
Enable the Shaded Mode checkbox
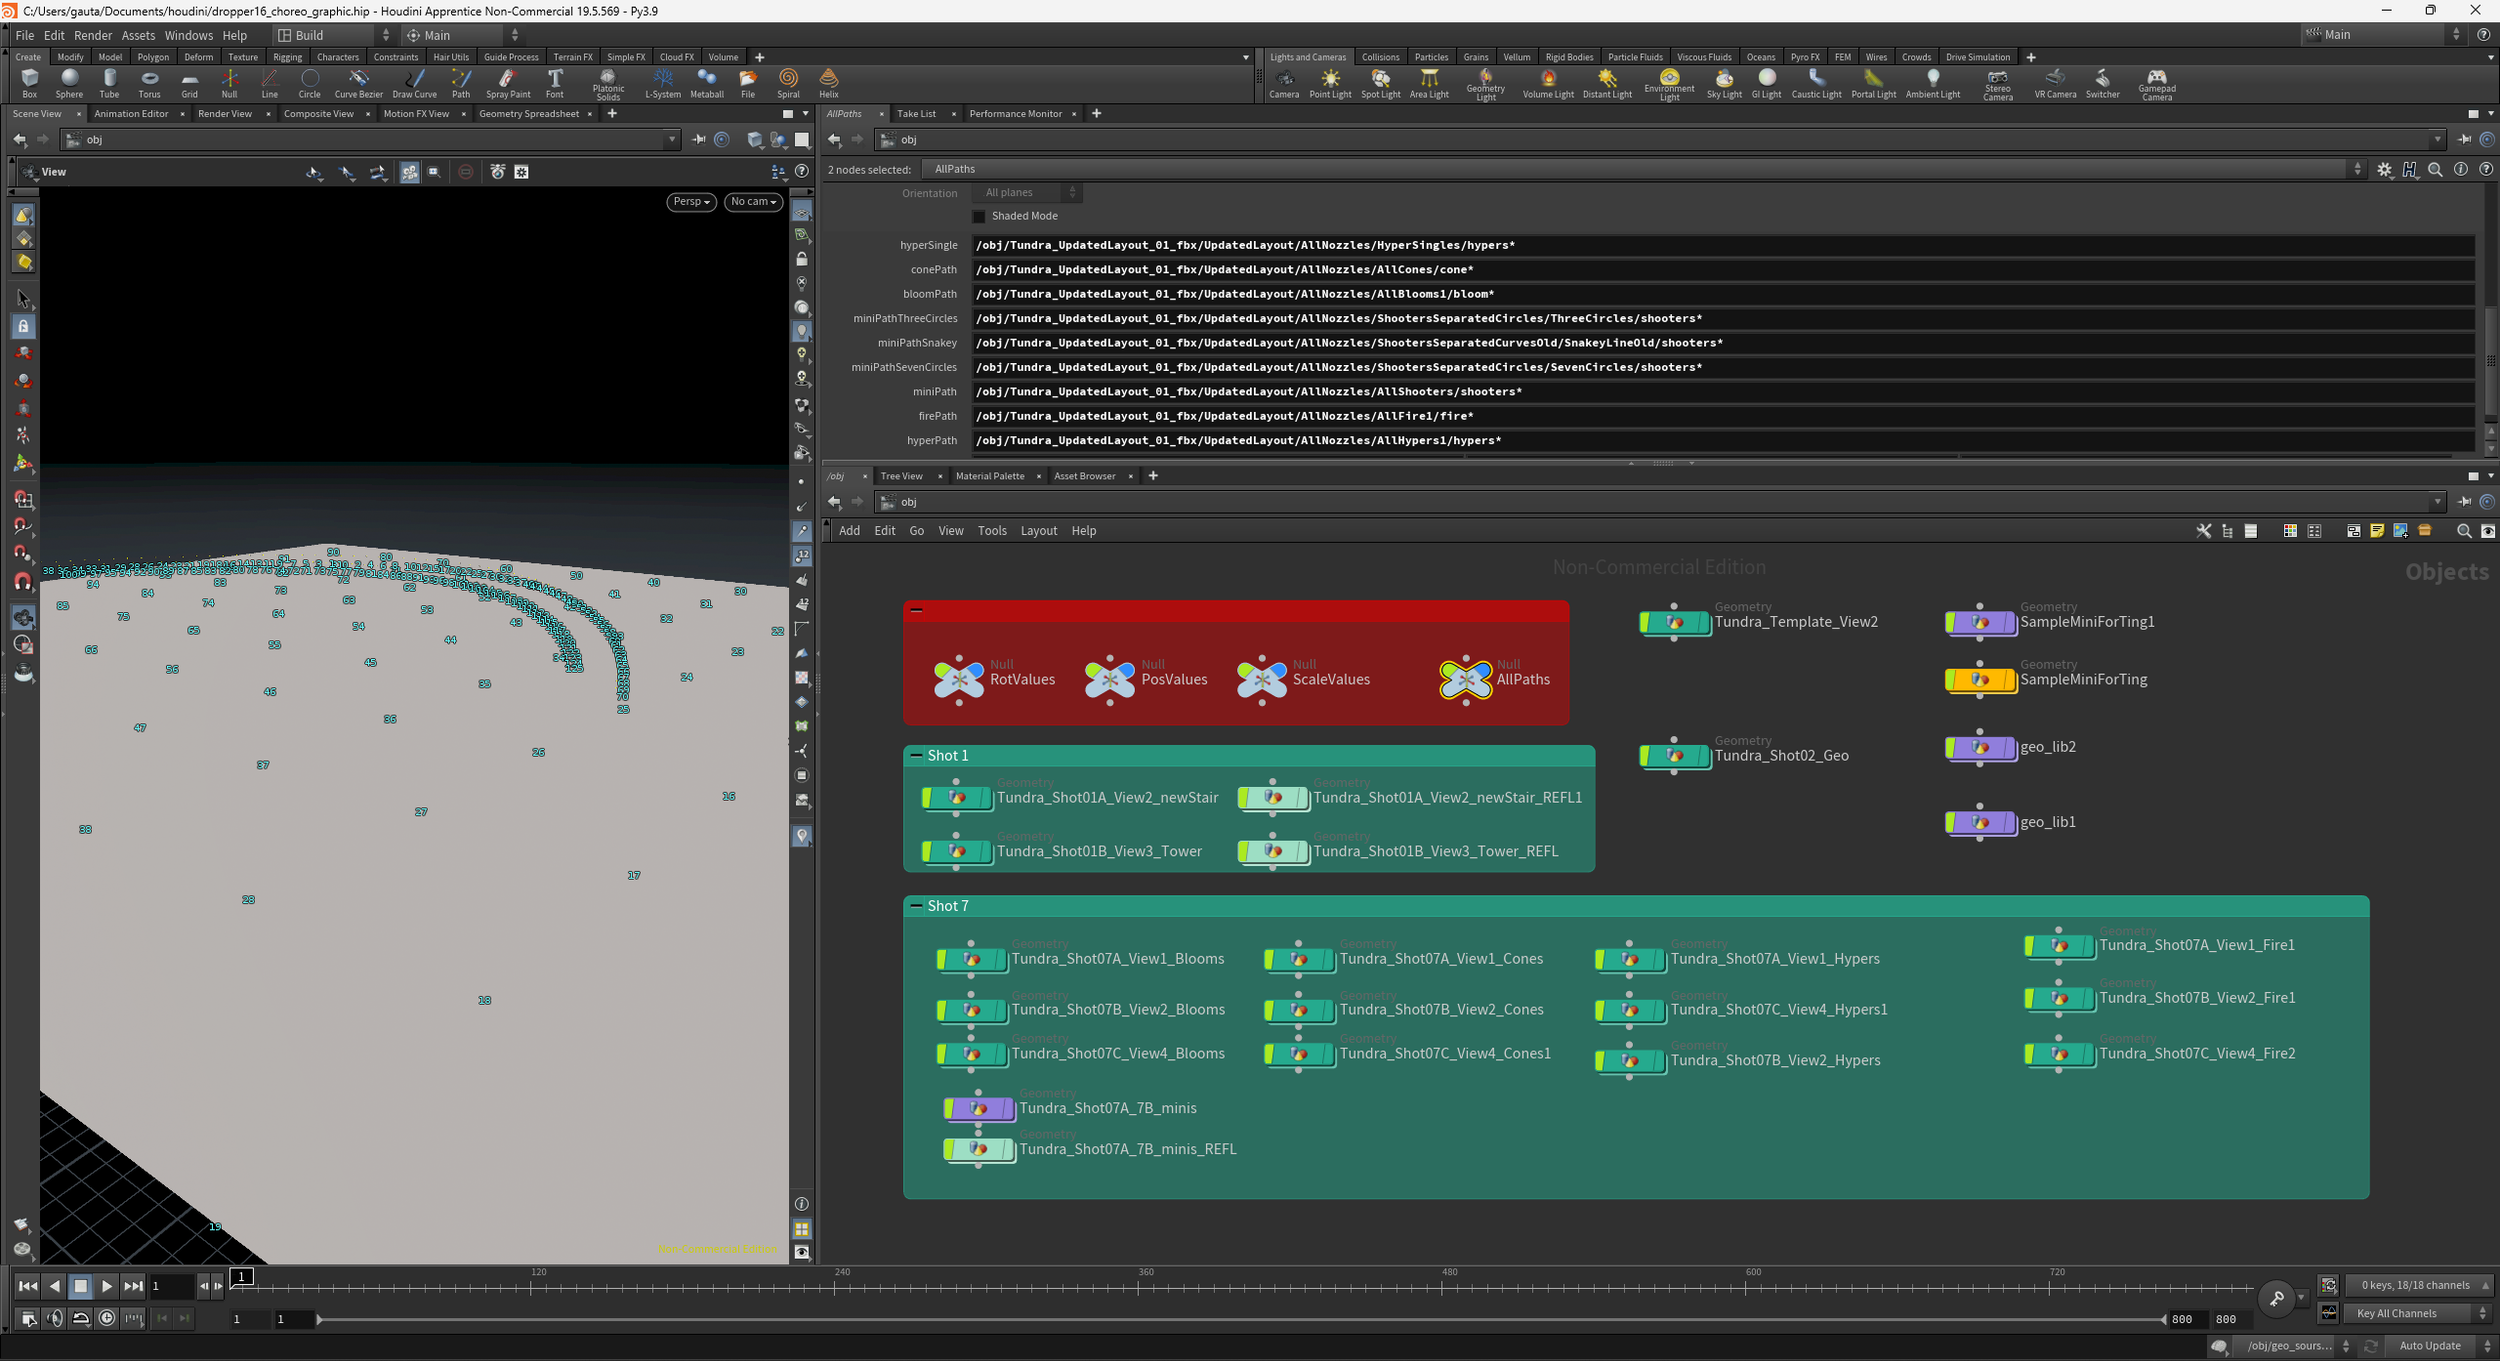click(979, 216)
